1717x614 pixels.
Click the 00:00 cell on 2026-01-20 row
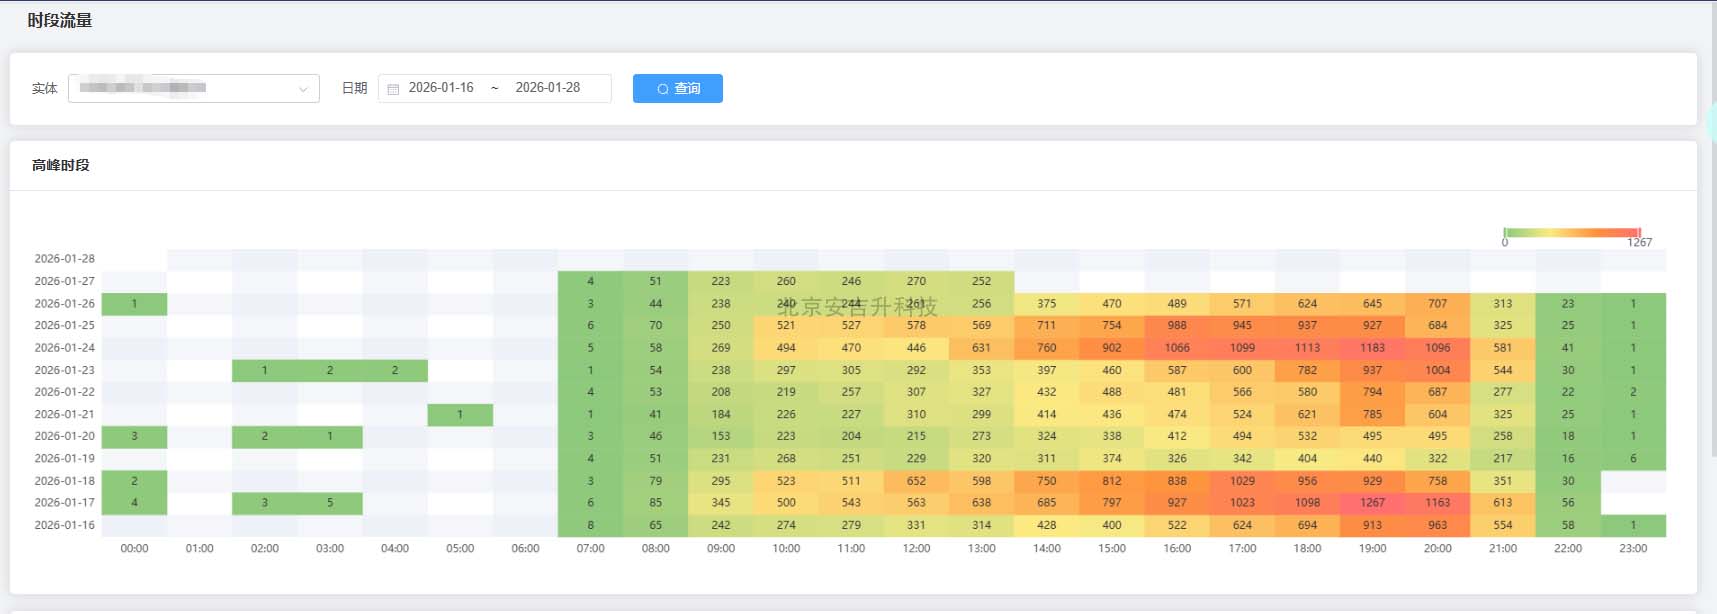(x=134, y=437)
